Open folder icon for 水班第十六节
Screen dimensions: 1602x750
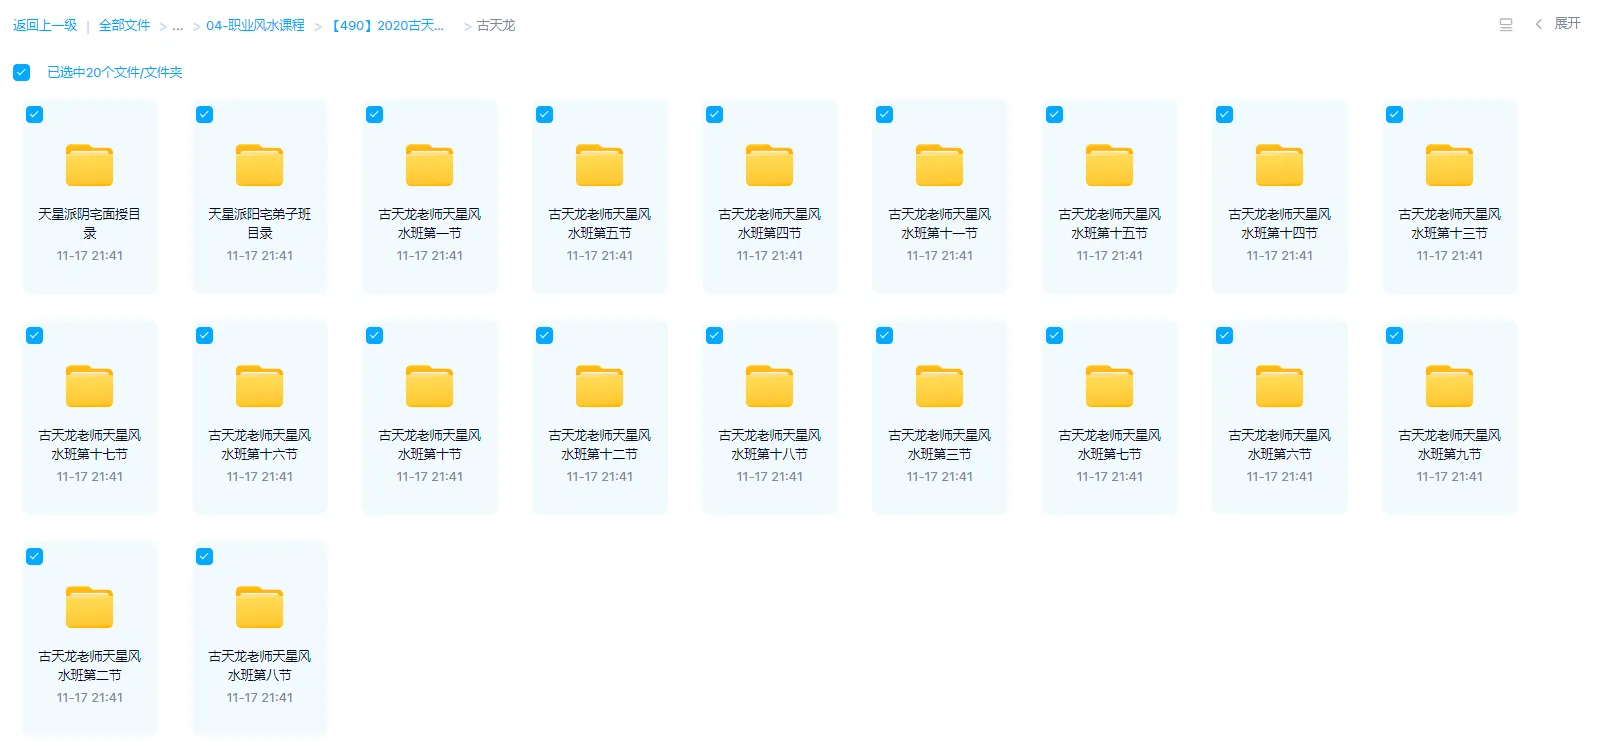(259, 386)
